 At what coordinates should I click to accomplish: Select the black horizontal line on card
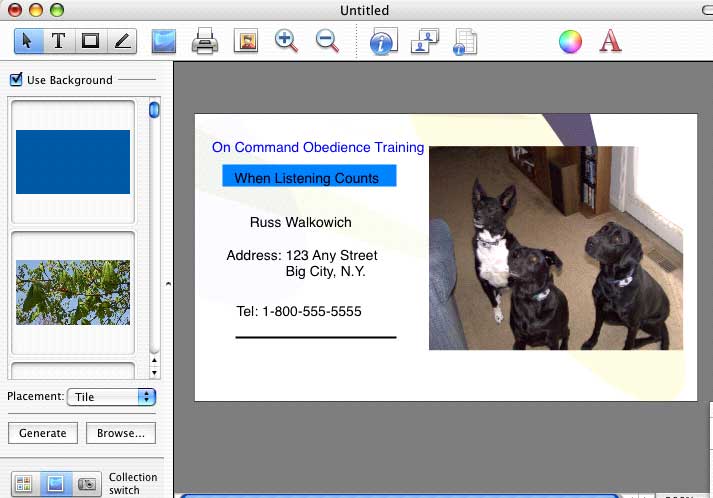coord(316,337)
